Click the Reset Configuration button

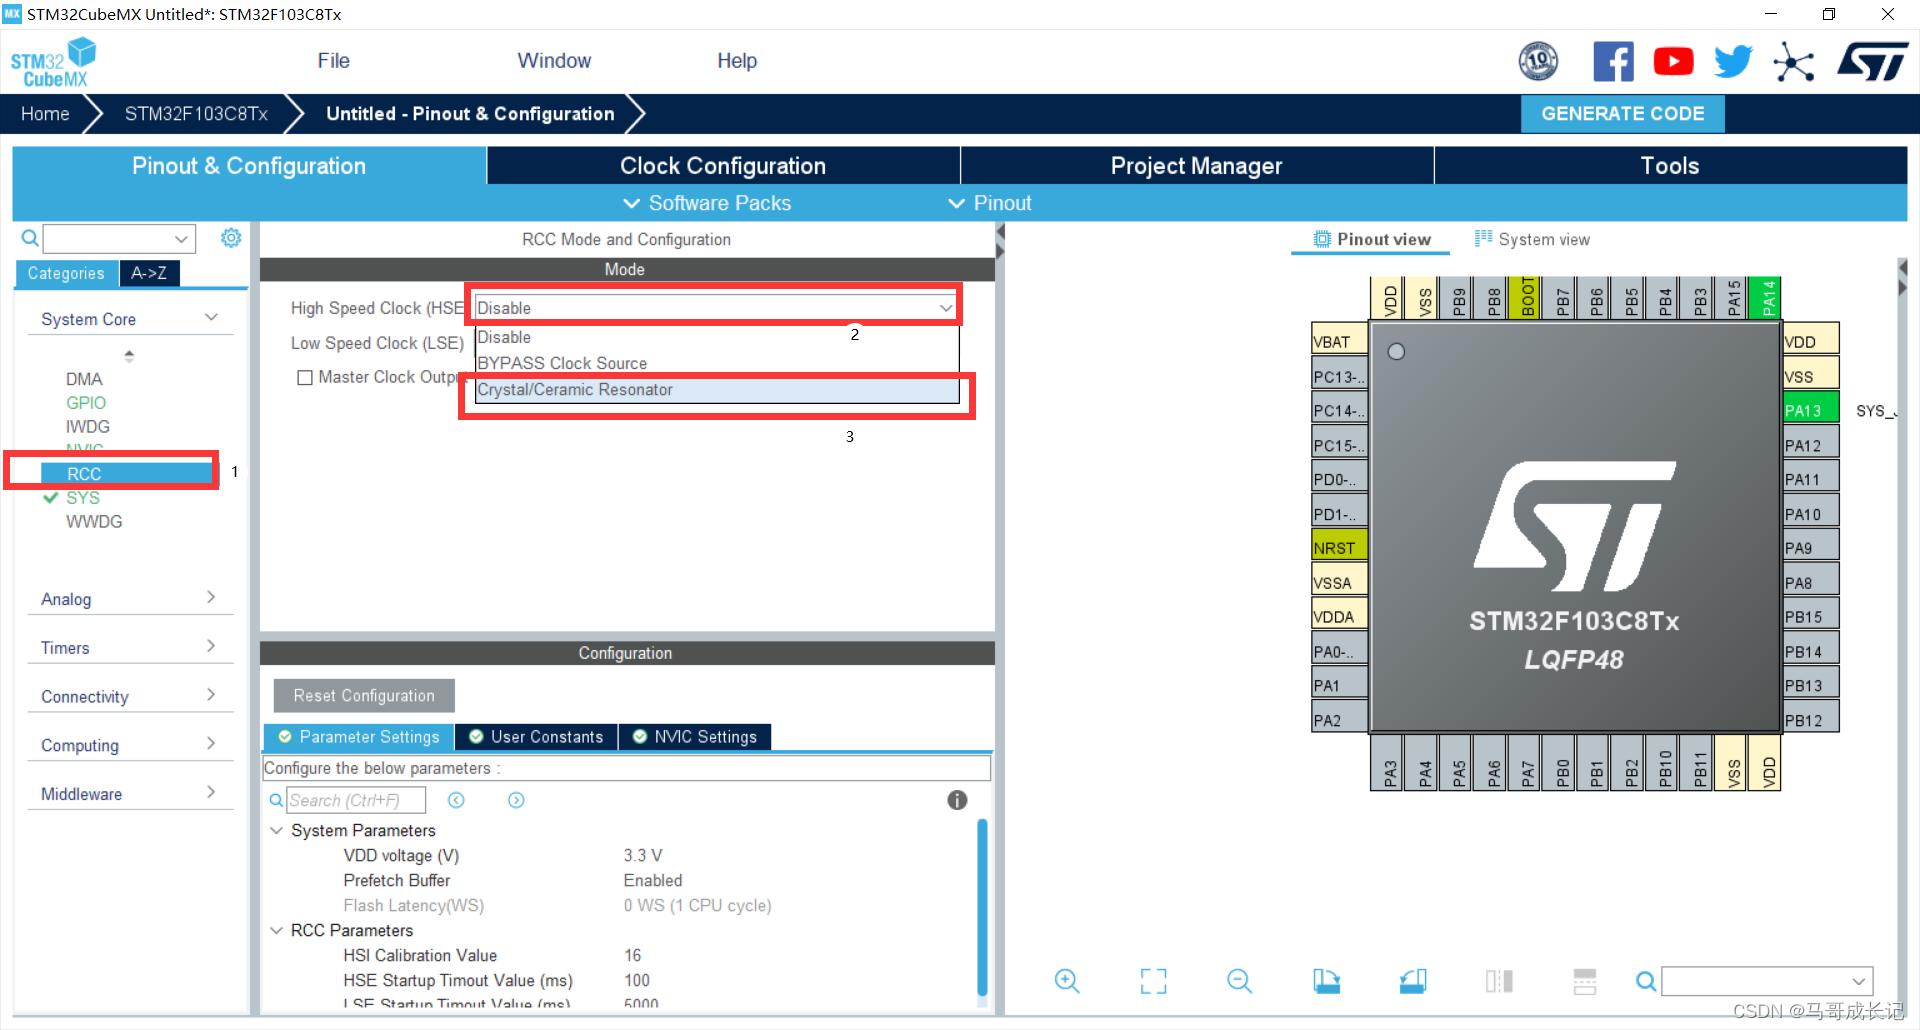coord(364,696)
